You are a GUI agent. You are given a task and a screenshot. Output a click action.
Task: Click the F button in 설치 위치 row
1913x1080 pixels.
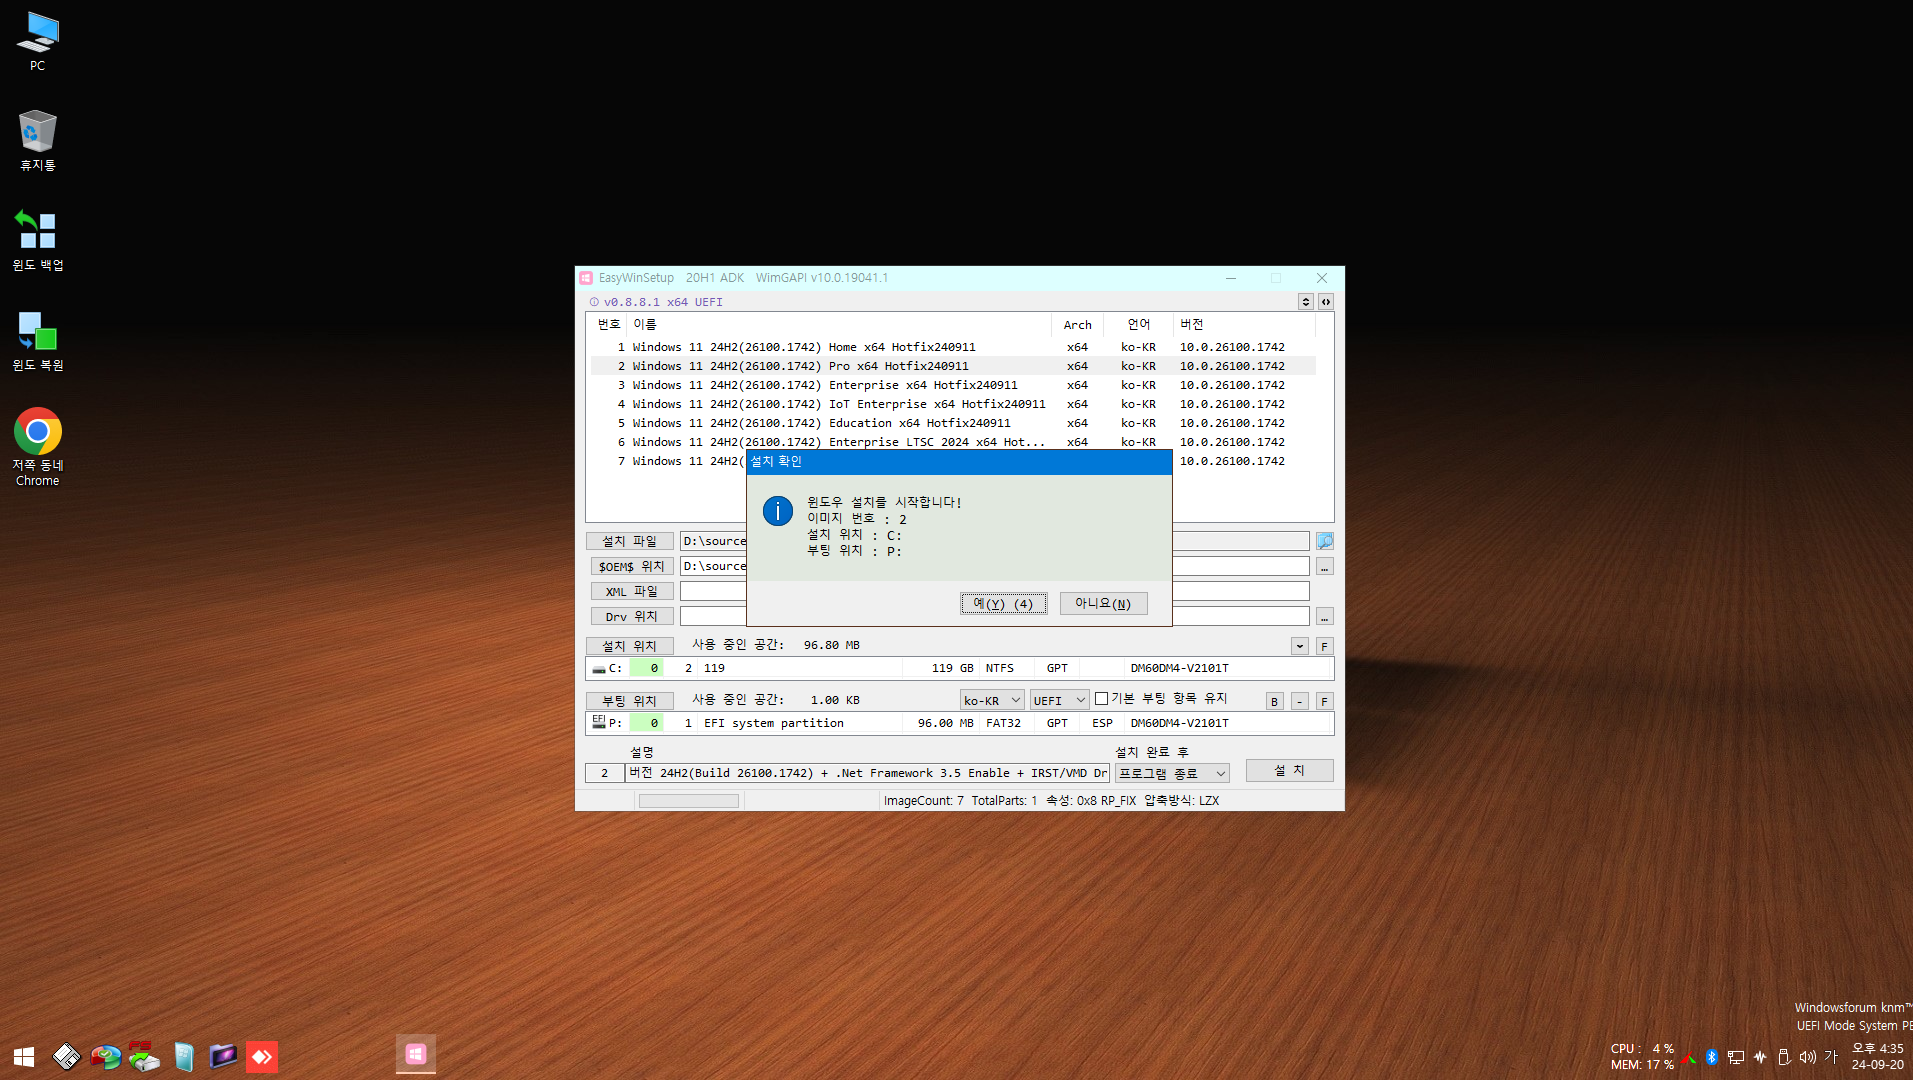click(x=1324, y=646)
